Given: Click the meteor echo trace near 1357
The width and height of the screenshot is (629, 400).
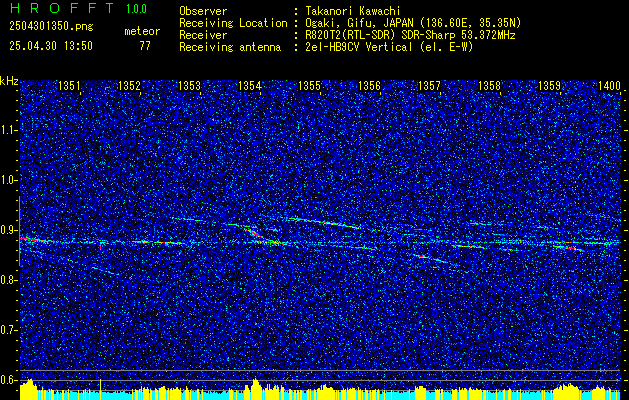Looking at the screenshot, I should [x=431, y=259].
